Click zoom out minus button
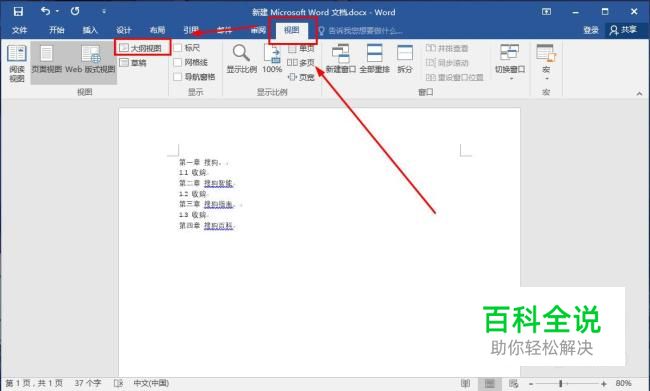 click(x=531, y=384)
